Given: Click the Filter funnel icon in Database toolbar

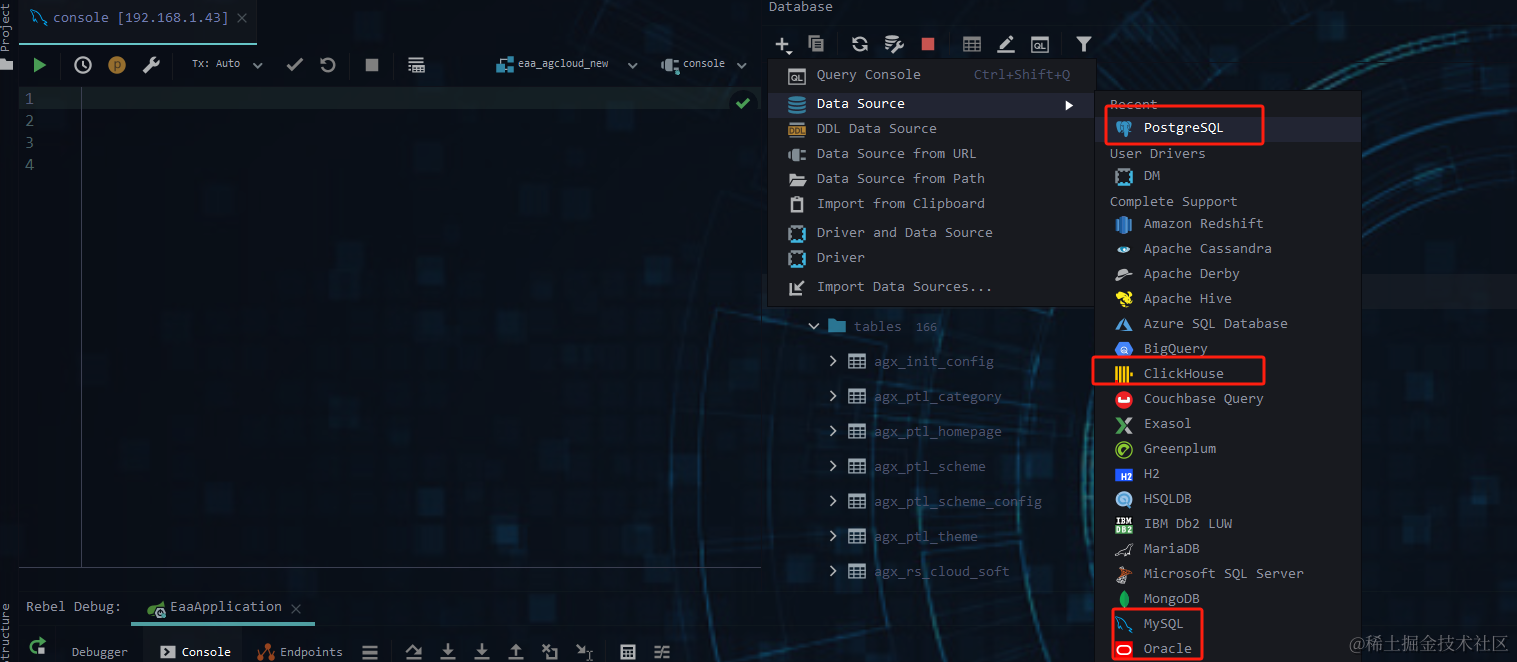Looking at the screenshot, I should [1083, 44].
